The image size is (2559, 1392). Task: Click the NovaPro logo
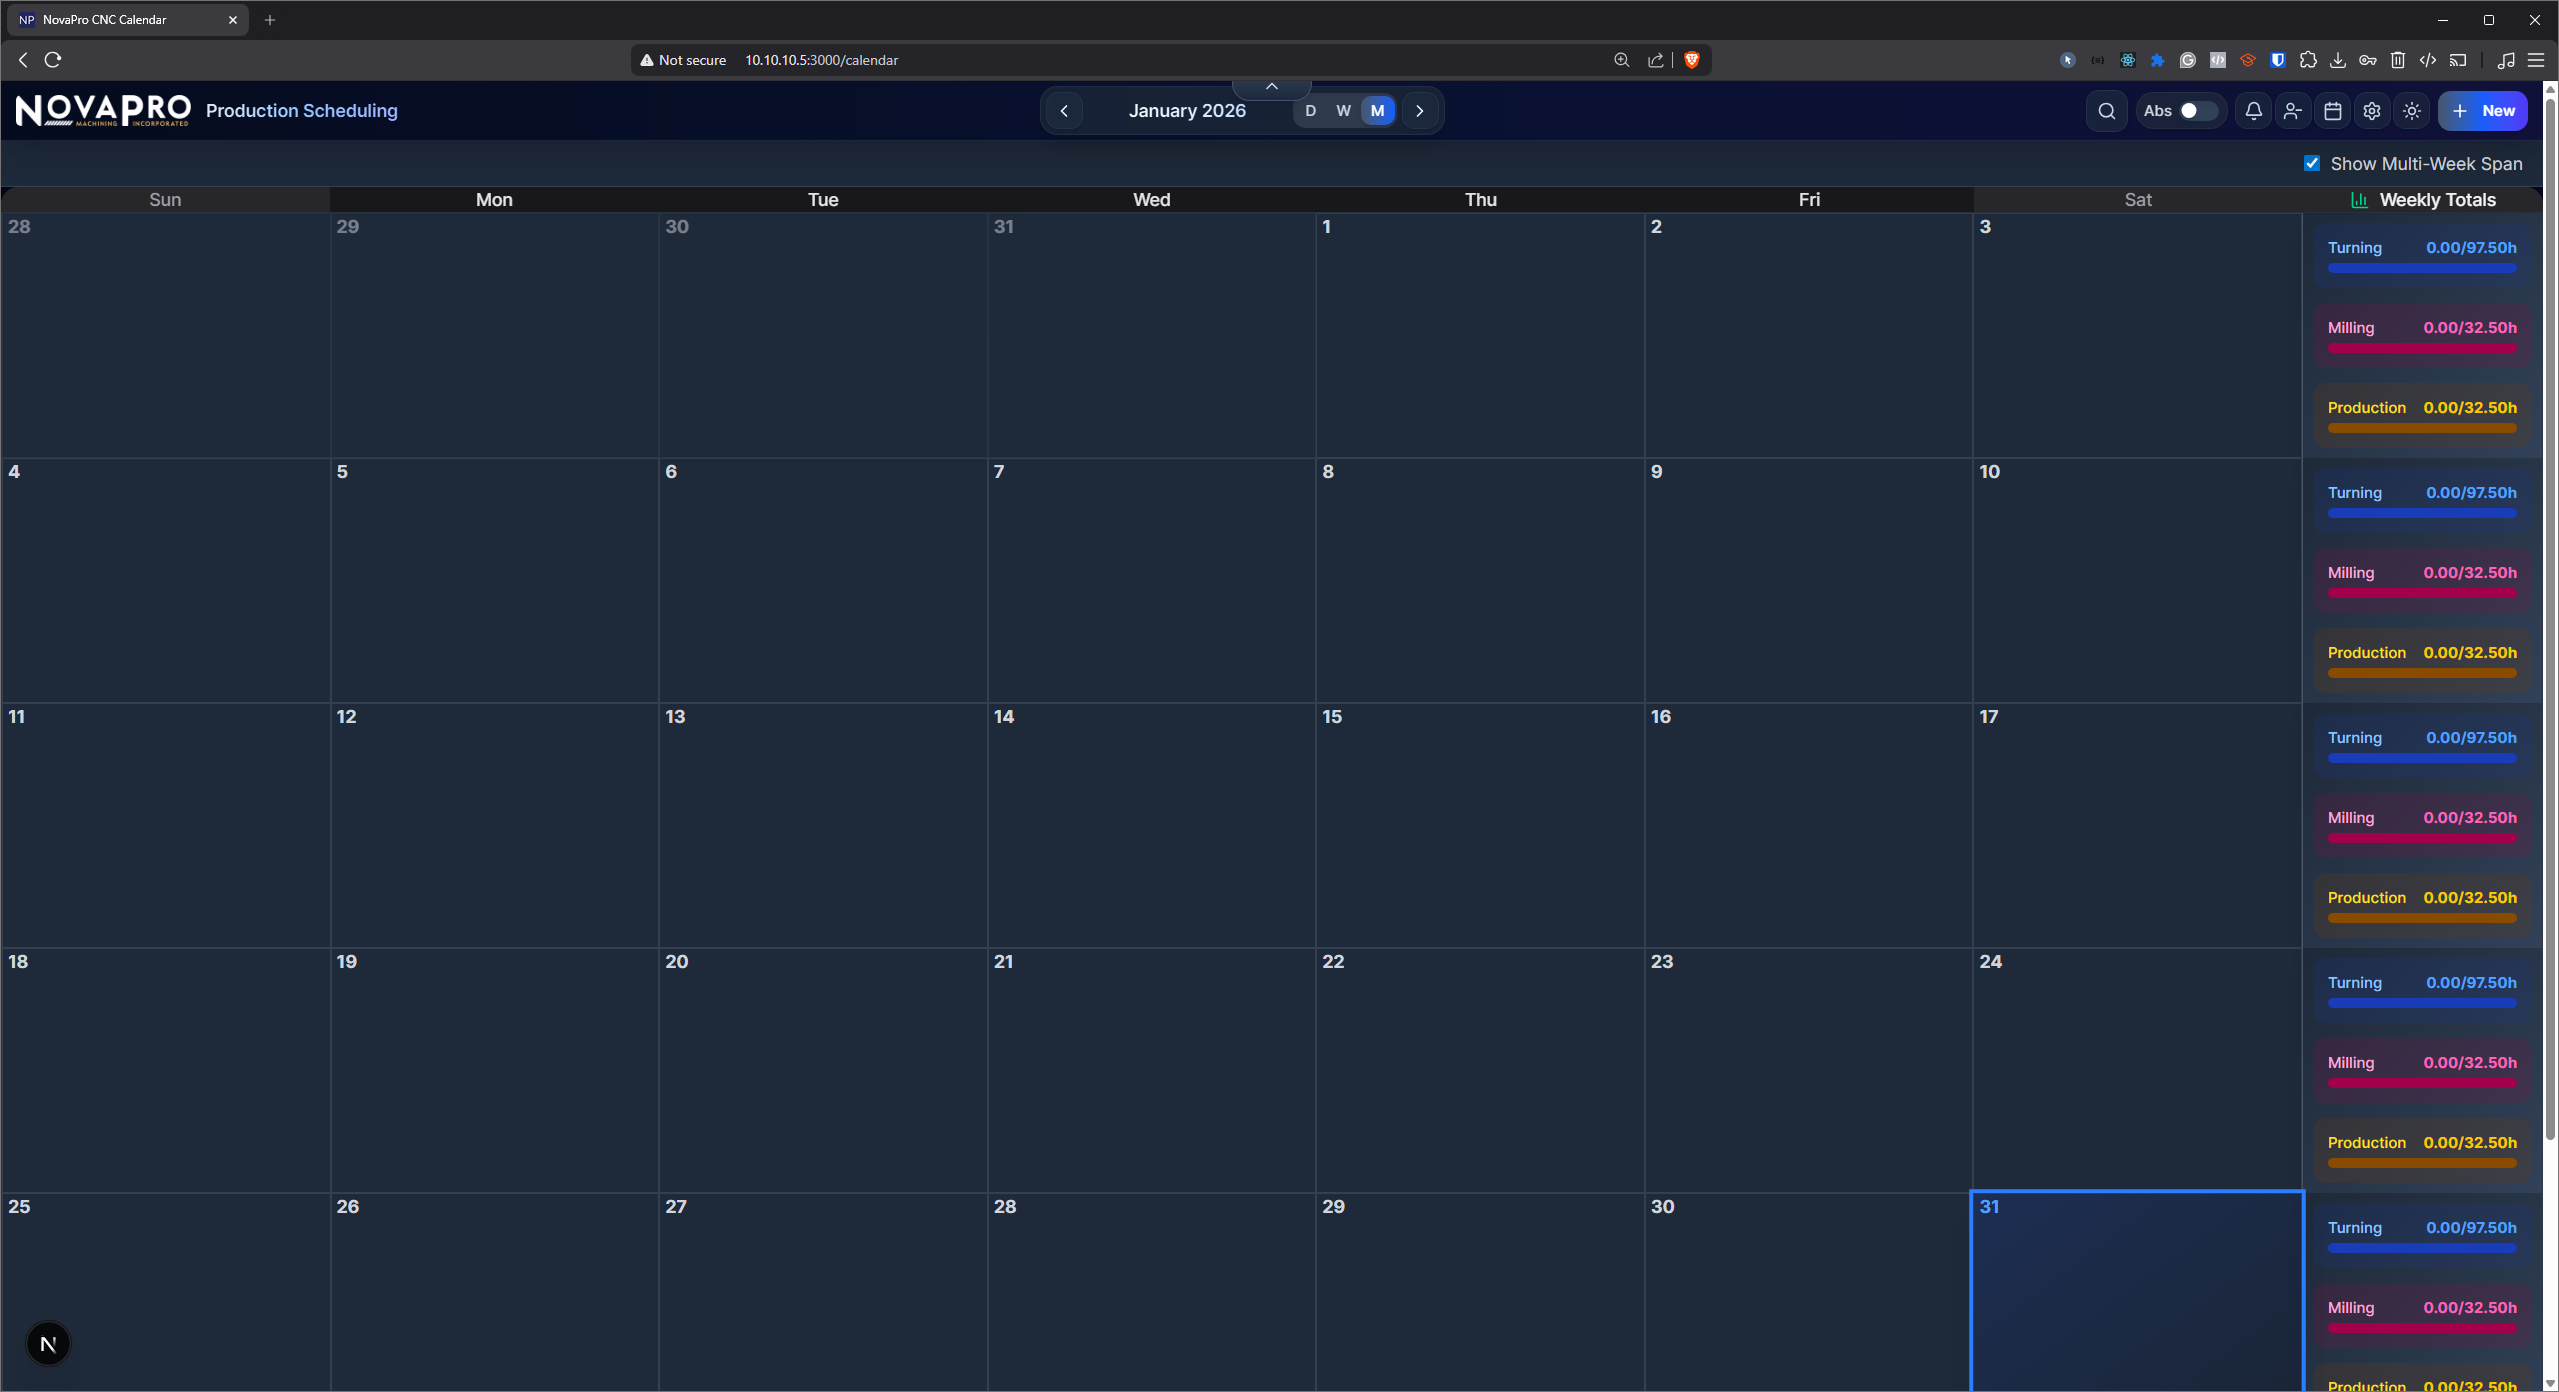101,110
